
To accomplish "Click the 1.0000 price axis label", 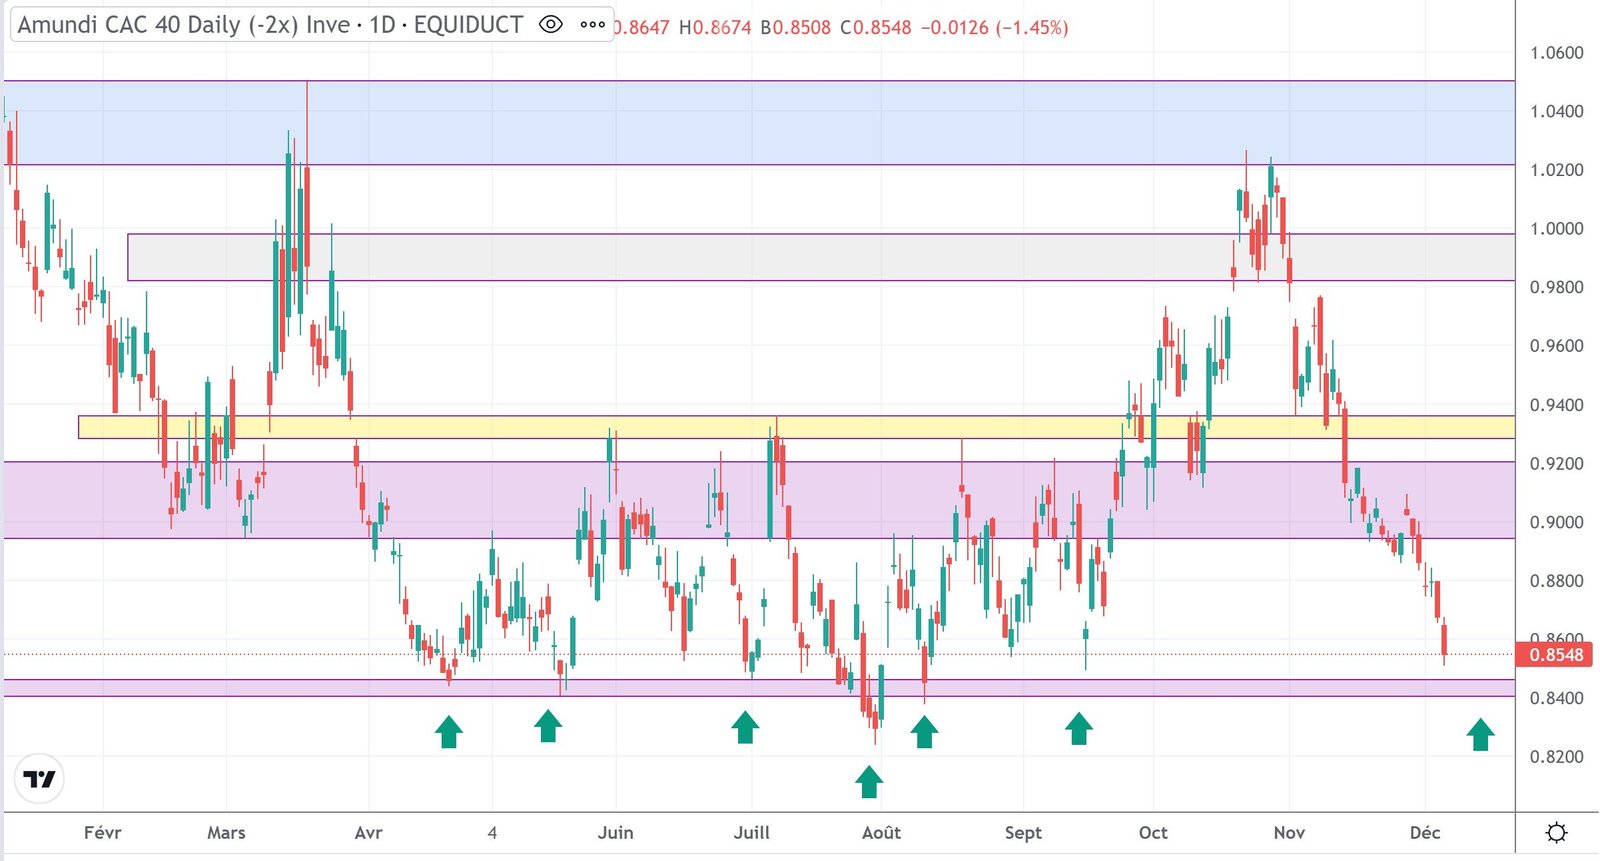I will (1556, 229).
